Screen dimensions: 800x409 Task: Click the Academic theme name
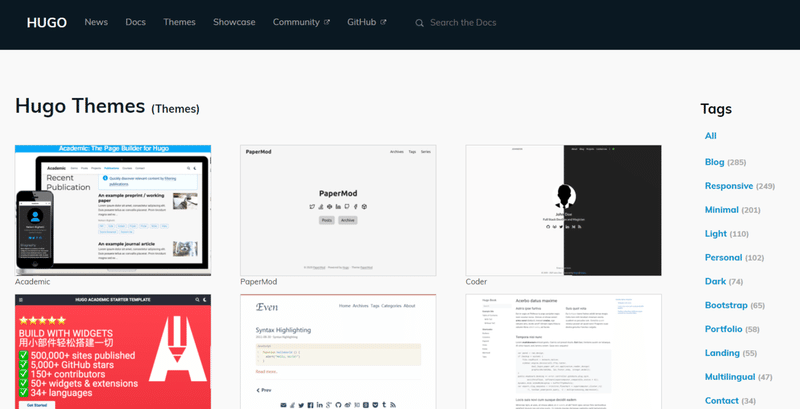[33, 282]
